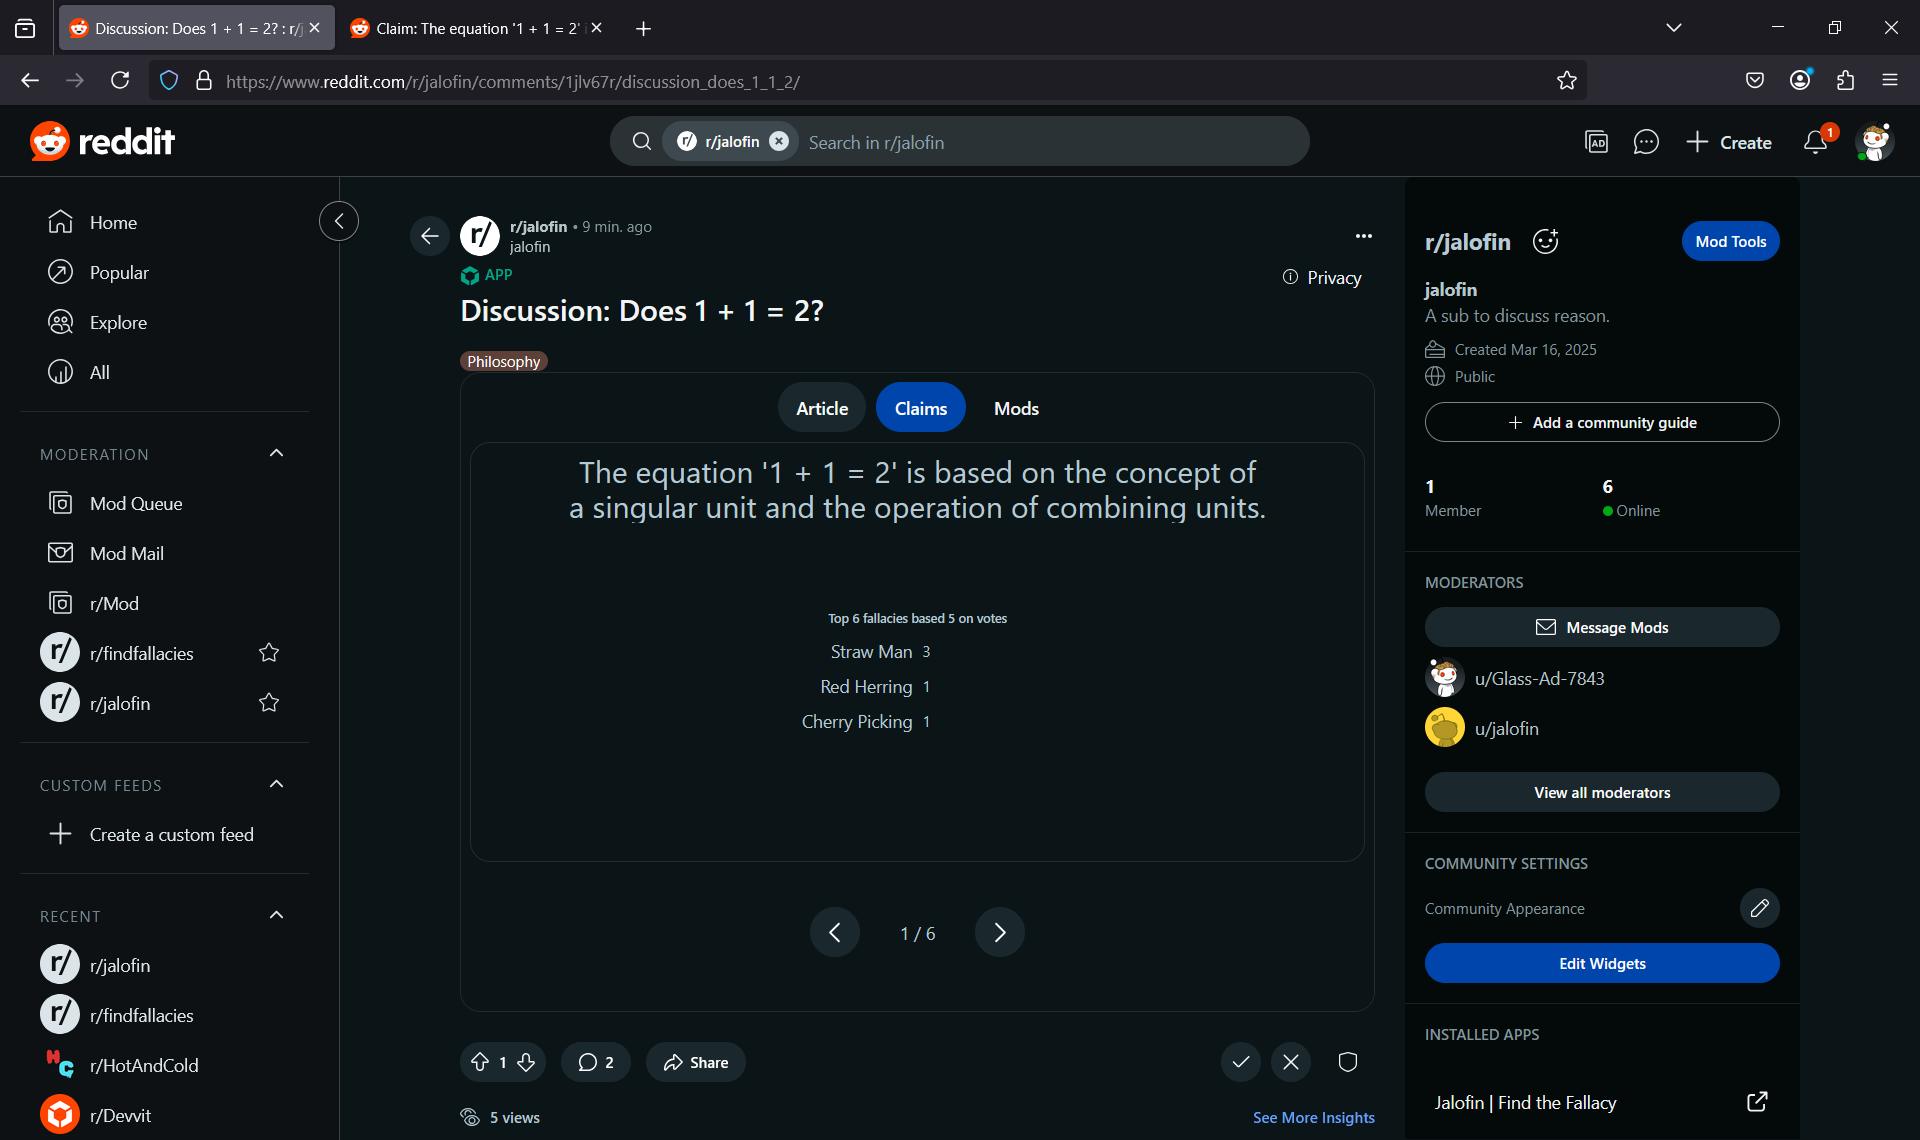Click the Edit Widgets button
This screenshot has height=1140, width=1920.
(x=1601, y=963)
